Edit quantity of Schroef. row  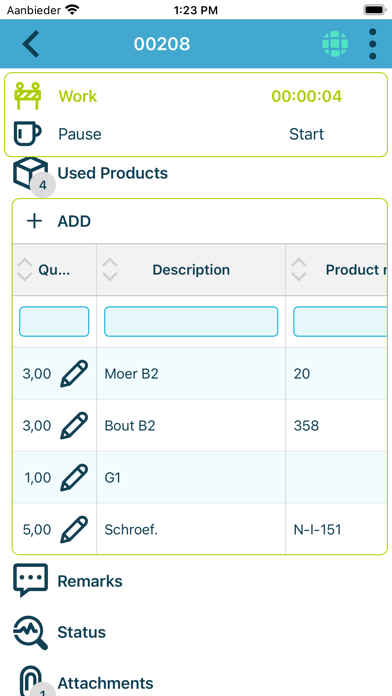(74, 529)
